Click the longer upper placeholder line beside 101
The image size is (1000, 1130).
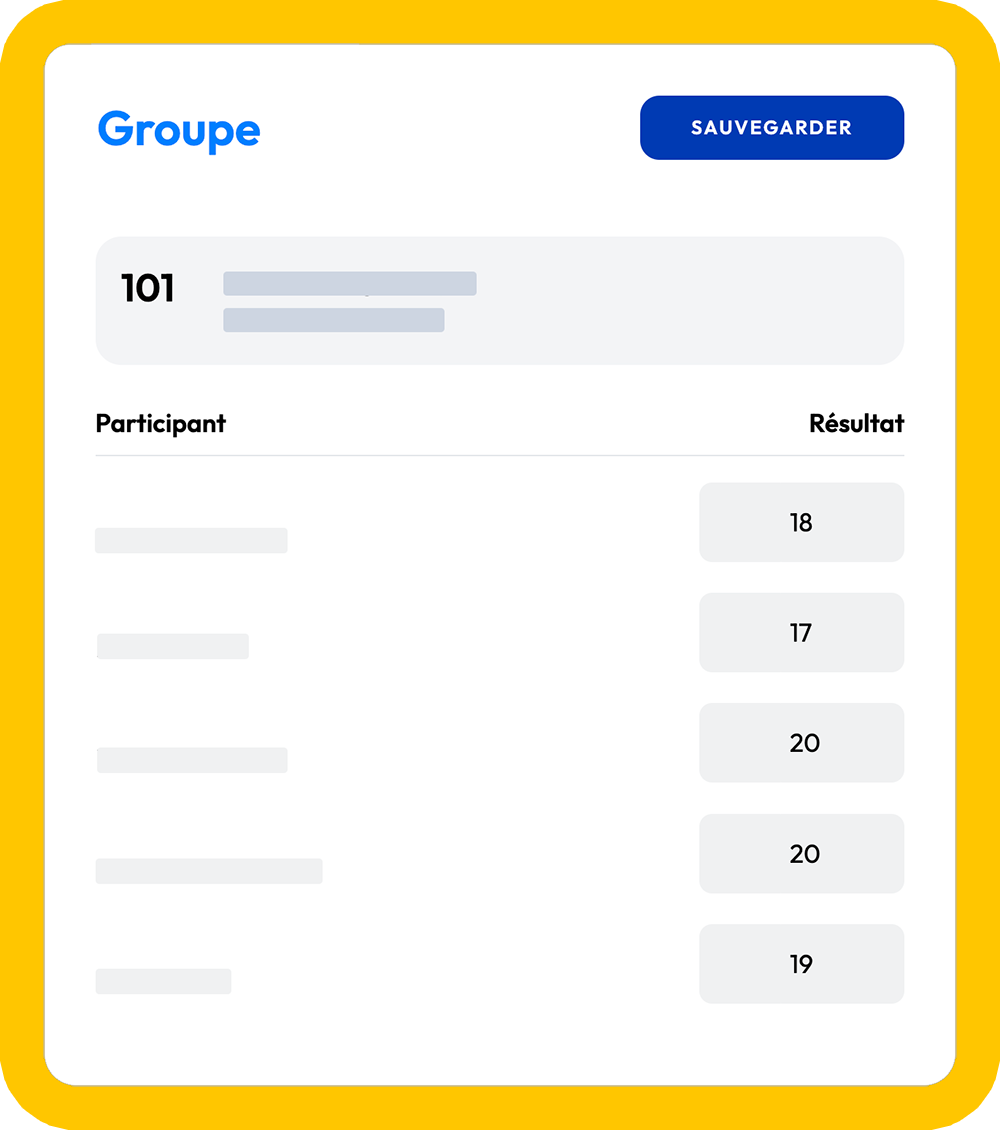[349, 284]
